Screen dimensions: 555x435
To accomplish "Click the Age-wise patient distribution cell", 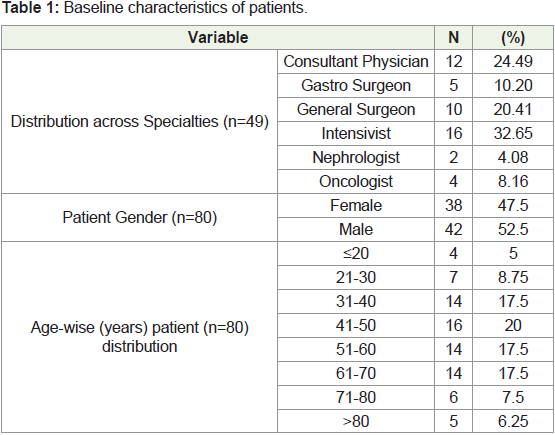I will point(139,337).
